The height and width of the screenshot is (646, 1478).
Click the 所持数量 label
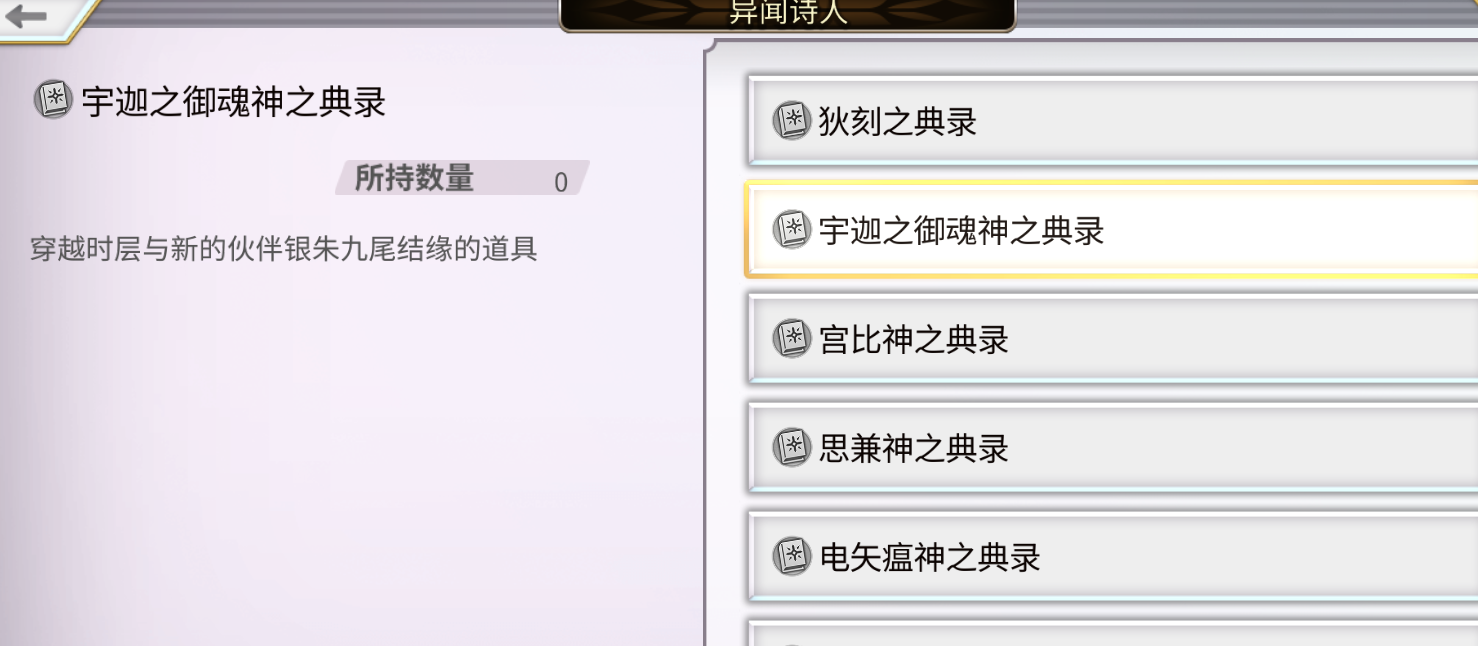(414, 179)
